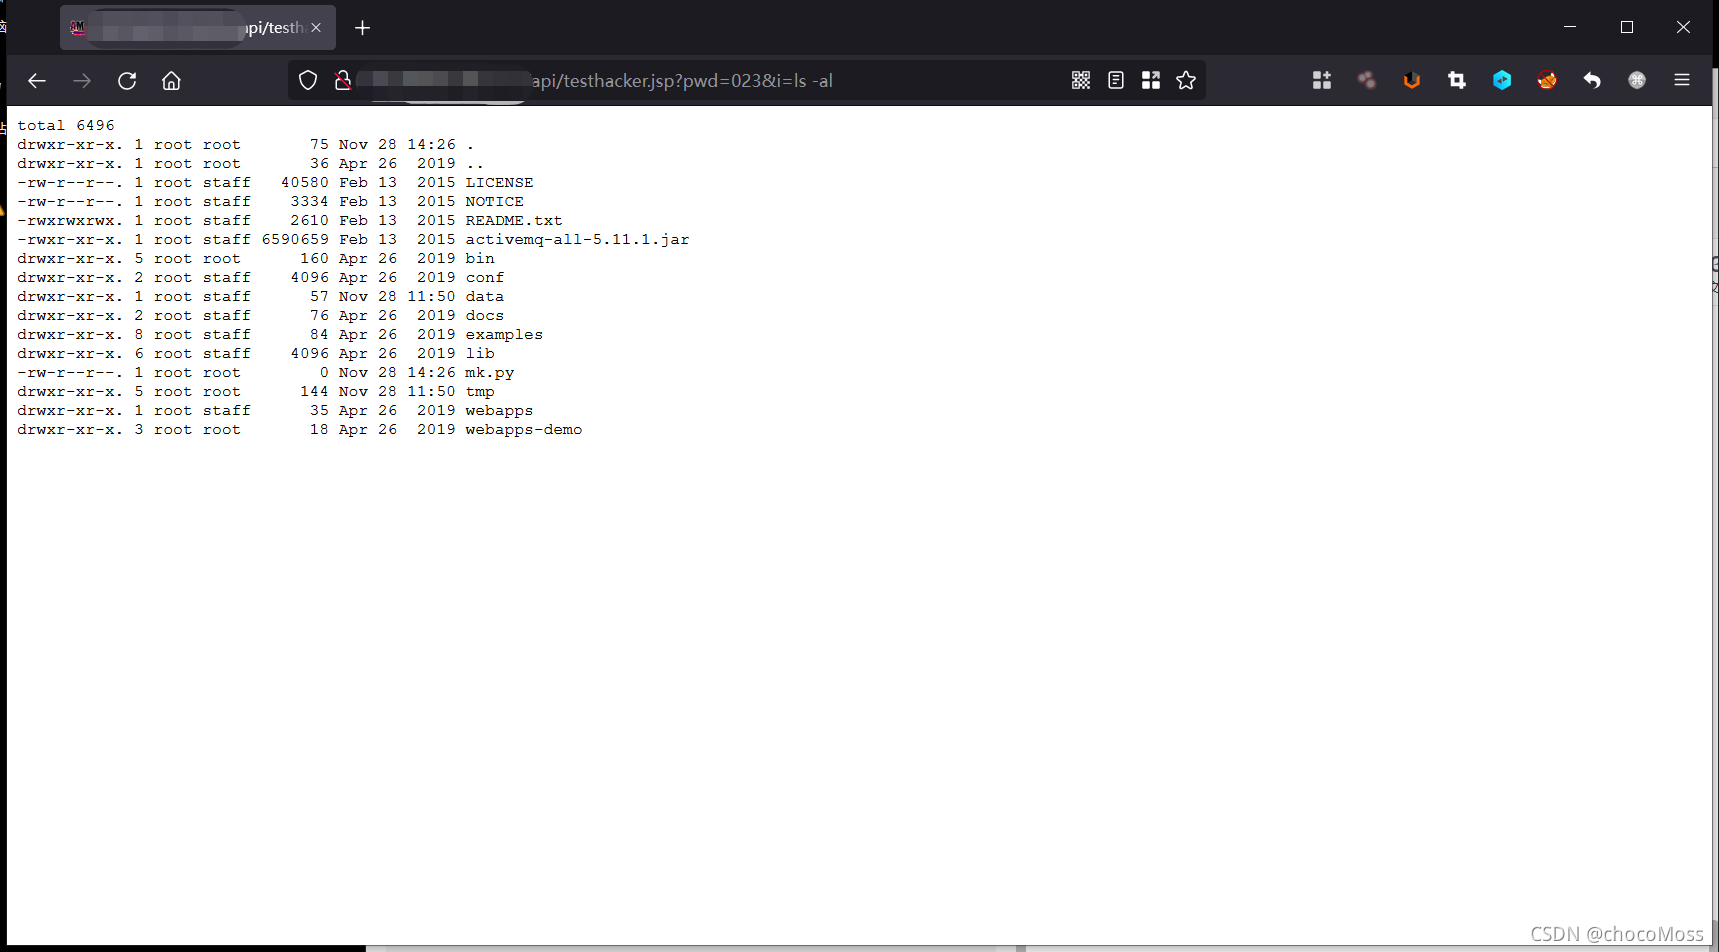Click the LICENSE file name
This screenshot has height=952, width=1719.
(x=499, y=182)
